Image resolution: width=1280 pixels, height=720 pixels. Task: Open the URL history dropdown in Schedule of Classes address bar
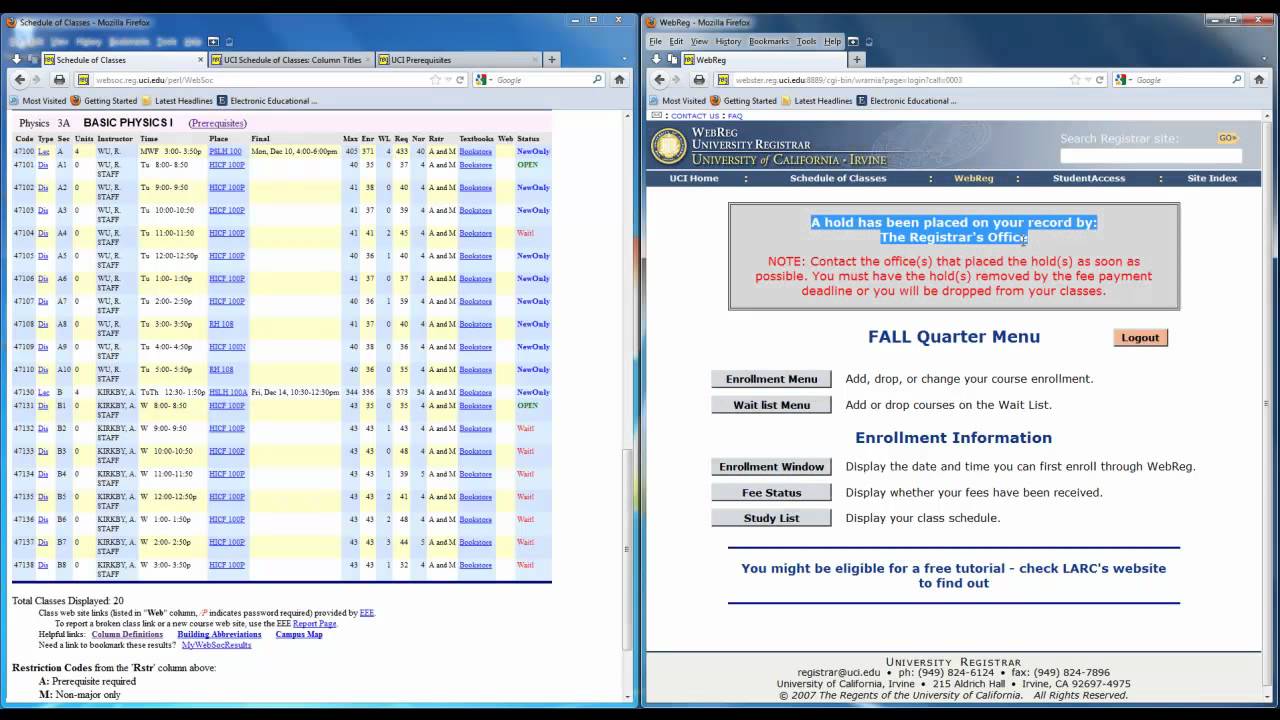click(447, 80)
